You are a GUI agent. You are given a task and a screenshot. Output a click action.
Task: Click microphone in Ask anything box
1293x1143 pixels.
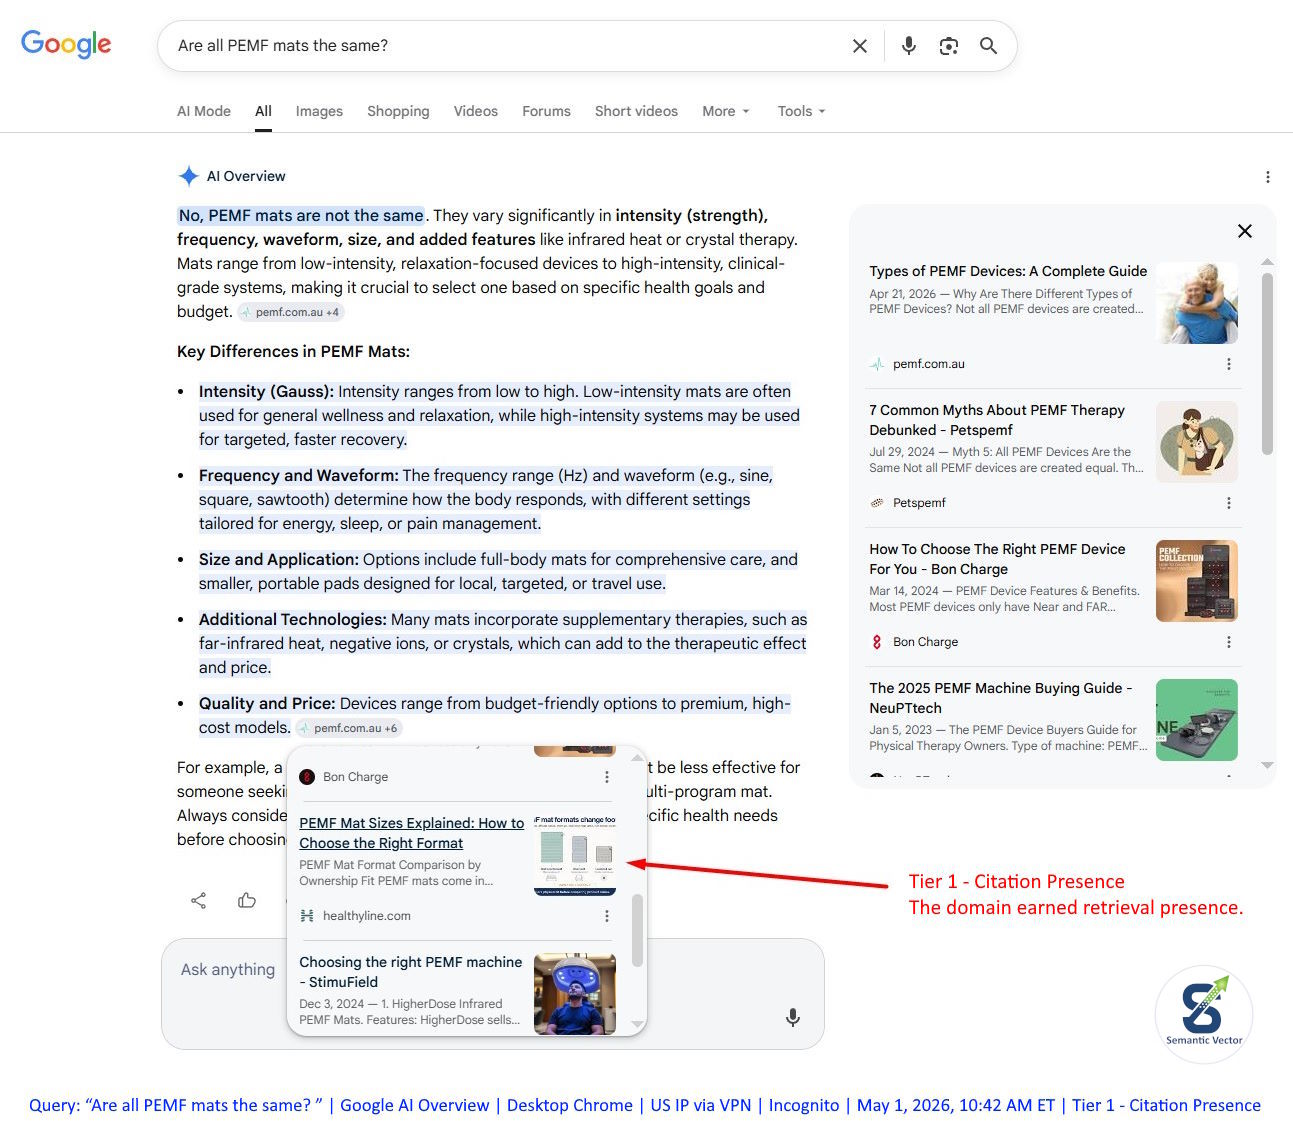793,1018
